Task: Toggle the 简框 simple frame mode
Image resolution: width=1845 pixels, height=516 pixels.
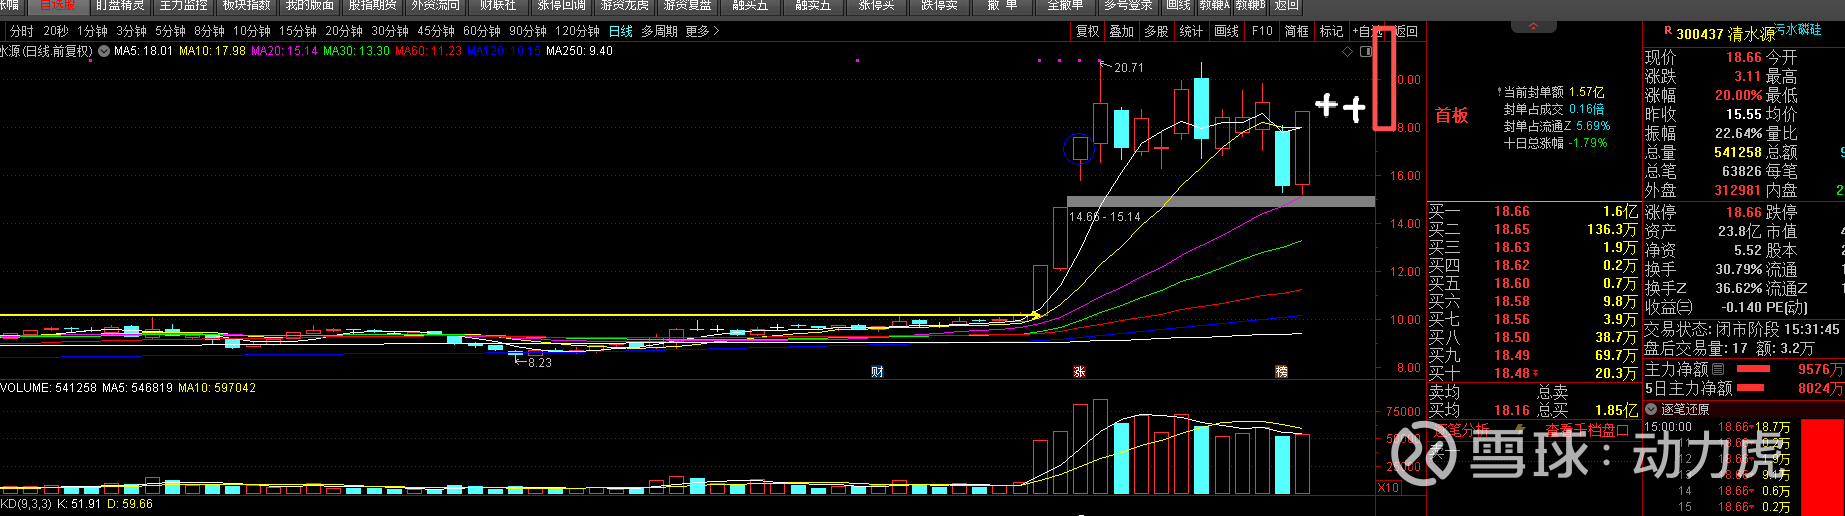Action: [1296, 31]
